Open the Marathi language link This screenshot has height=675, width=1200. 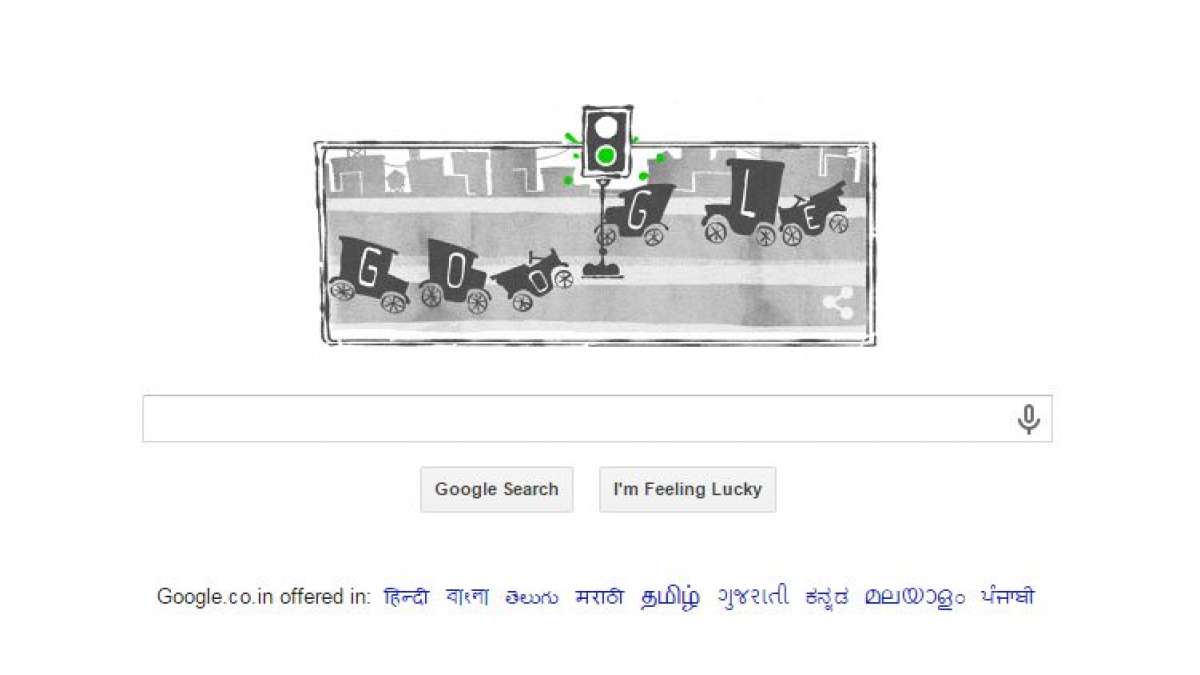[x=599, y=597]
